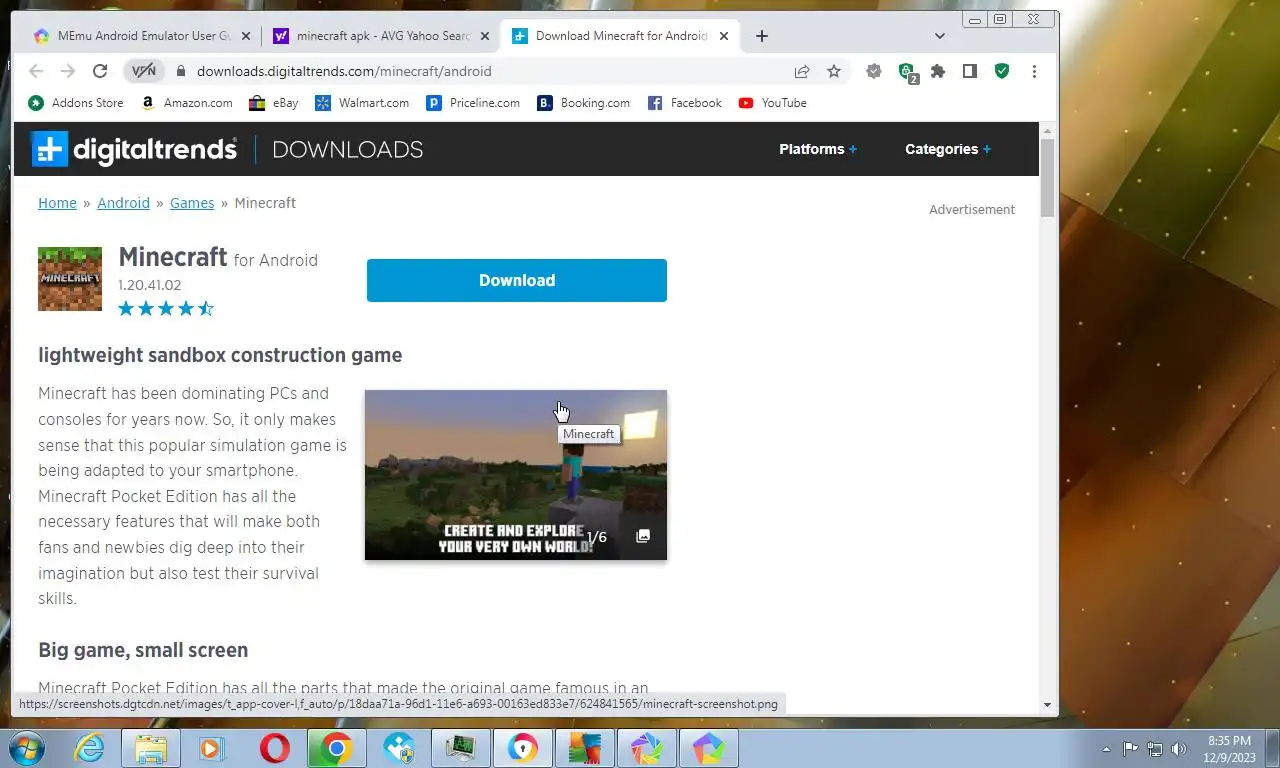This screenshot has width=1280, height=768.
Task: Open the MEmu pentagon icon on the taskbar
Action: pos(708,748)
